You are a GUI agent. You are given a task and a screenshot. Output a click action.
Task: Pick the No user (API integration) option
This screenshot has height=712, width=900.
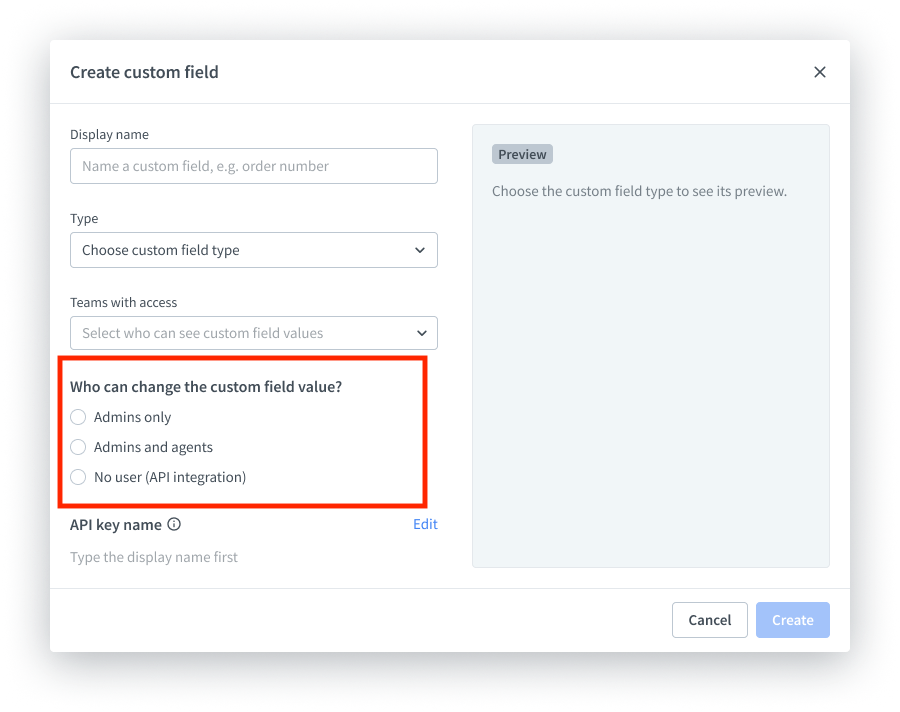[x=78, y=477]
